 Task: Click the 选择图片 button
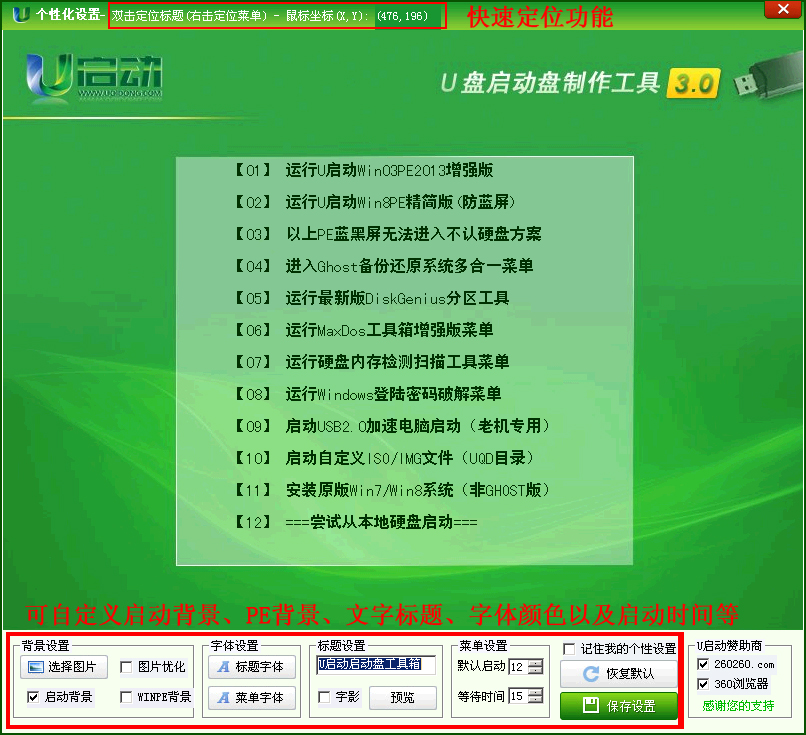(x=64, y=667)
